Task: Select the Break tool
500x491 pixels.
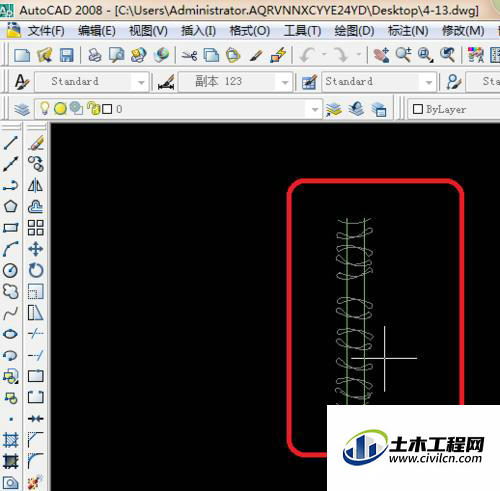Action: (x=36, y=398)
